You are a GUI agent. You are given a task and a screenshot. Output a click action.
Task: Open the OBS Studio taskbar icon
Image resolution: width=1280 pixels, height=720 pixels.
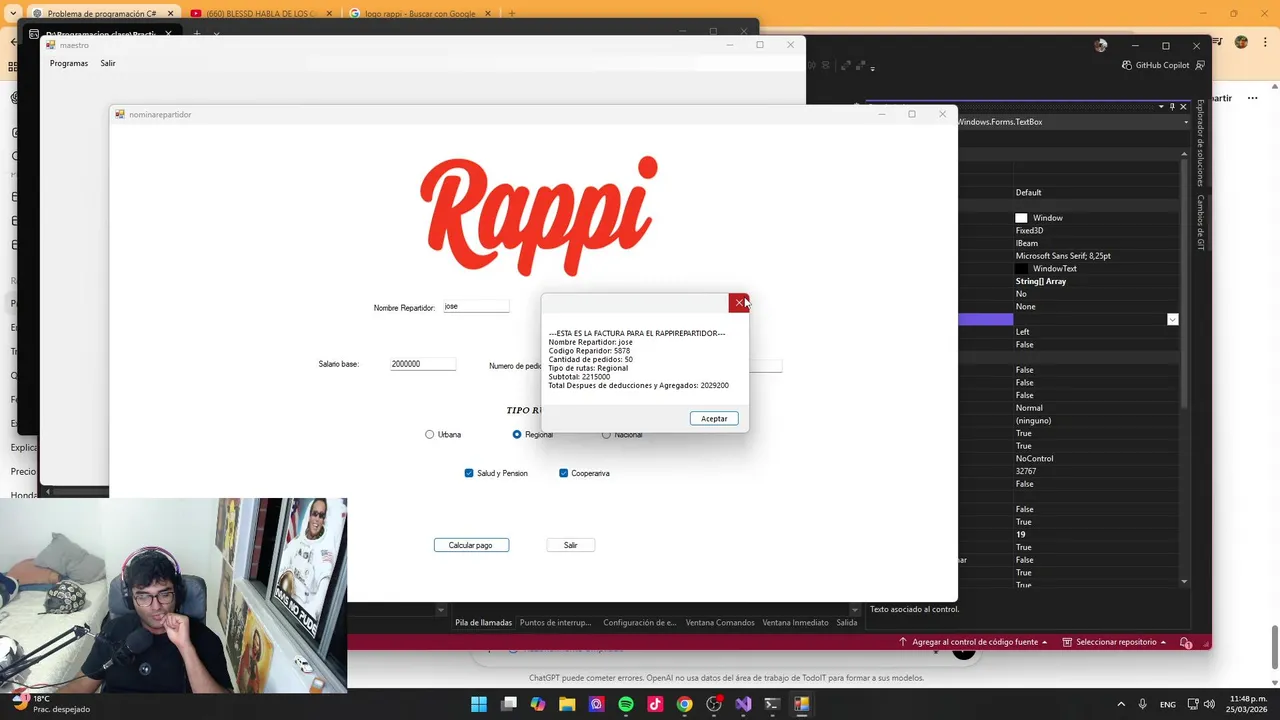point(714,704)
